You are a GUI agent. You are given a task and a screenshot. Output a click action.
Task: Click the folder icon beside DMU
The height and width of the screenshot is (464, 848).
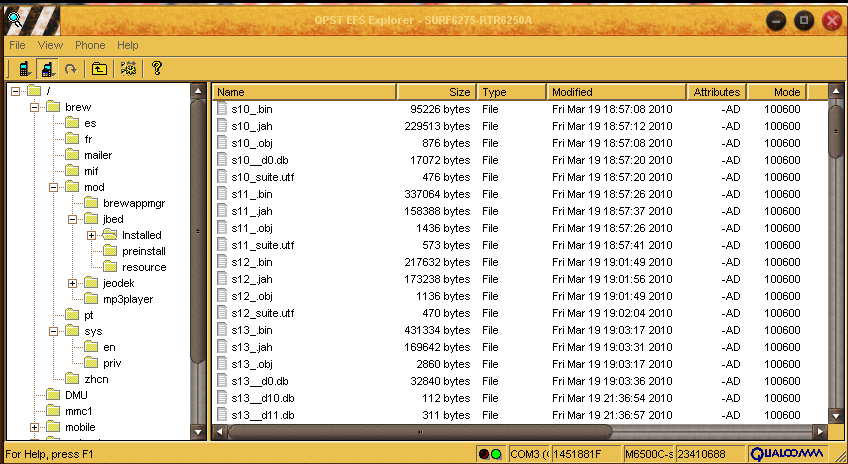click(x=53, y=395)
